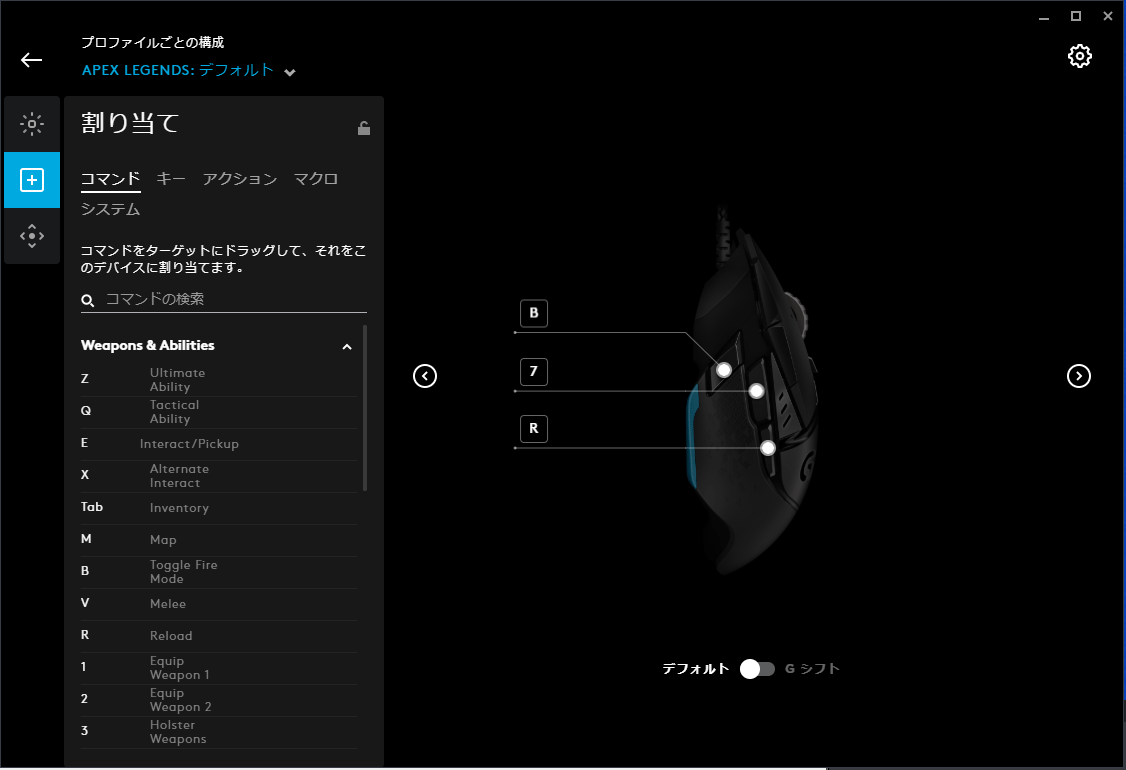Collapse the Weapons & Abilities section
This screenshot has width=1126, height=770.
347,347
